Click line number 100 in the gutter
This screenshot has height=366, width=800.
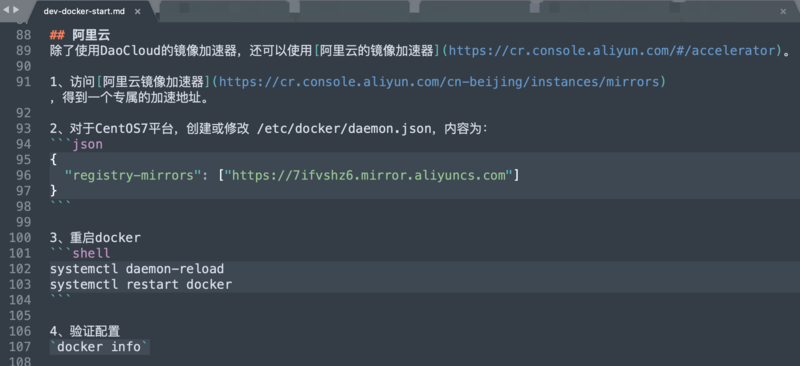coord(19,238)
